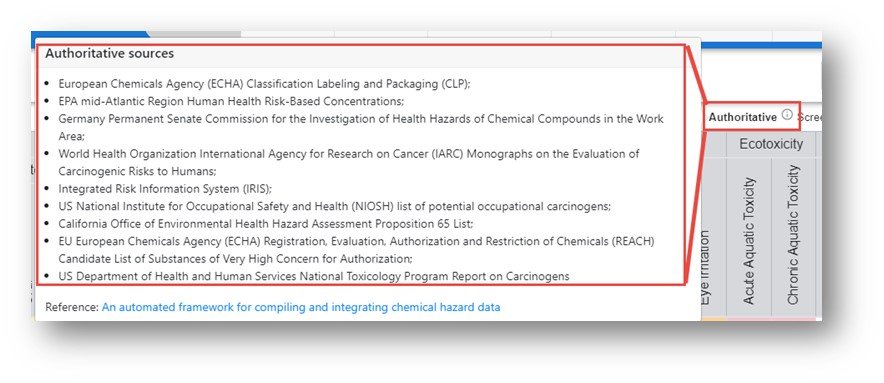Select the Authoritative label
884x383 pixels.
(742, 117)
